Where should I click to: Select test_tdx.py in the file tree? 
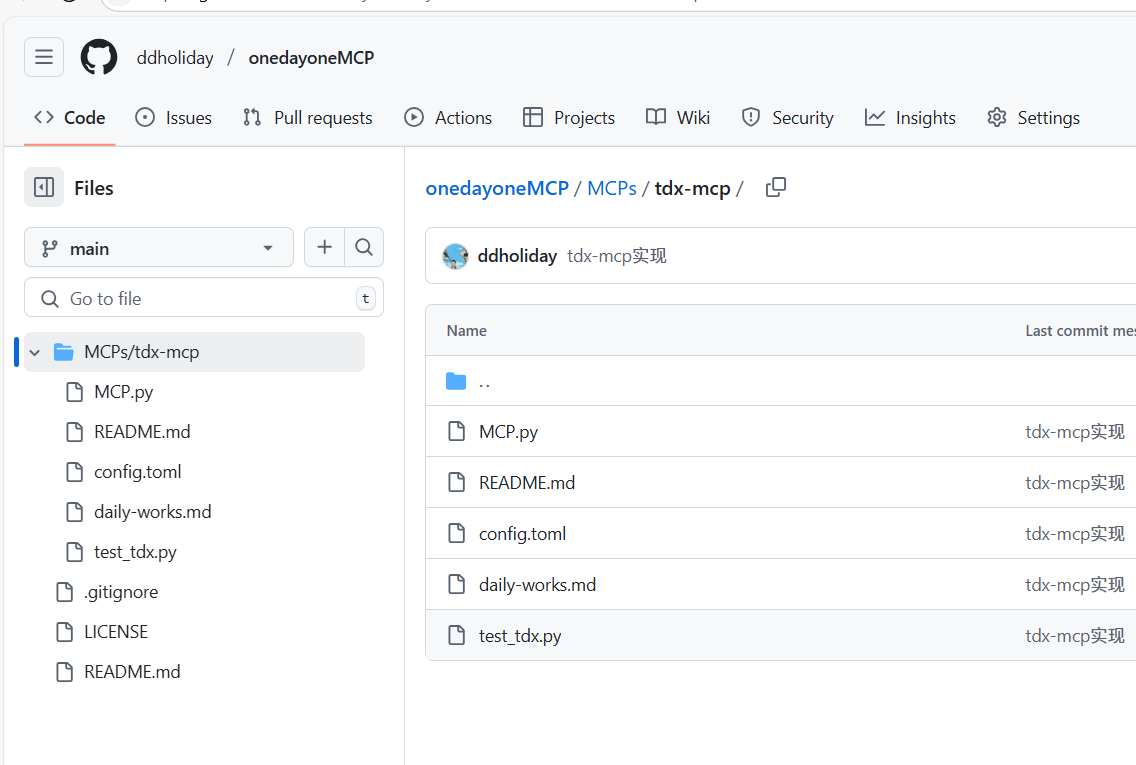pos(135,552)
